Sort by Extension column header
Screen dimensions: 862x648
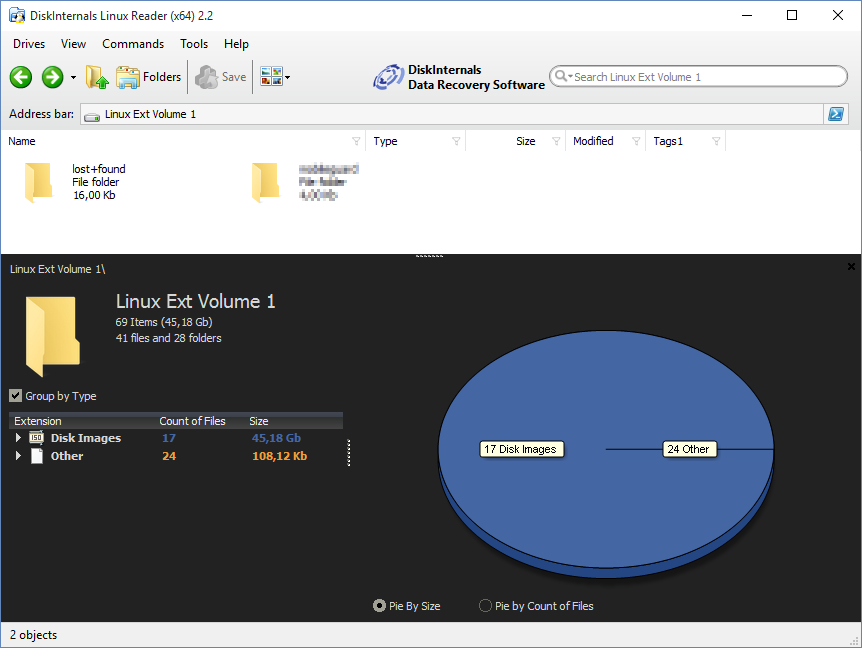click(x=38, y=421)
